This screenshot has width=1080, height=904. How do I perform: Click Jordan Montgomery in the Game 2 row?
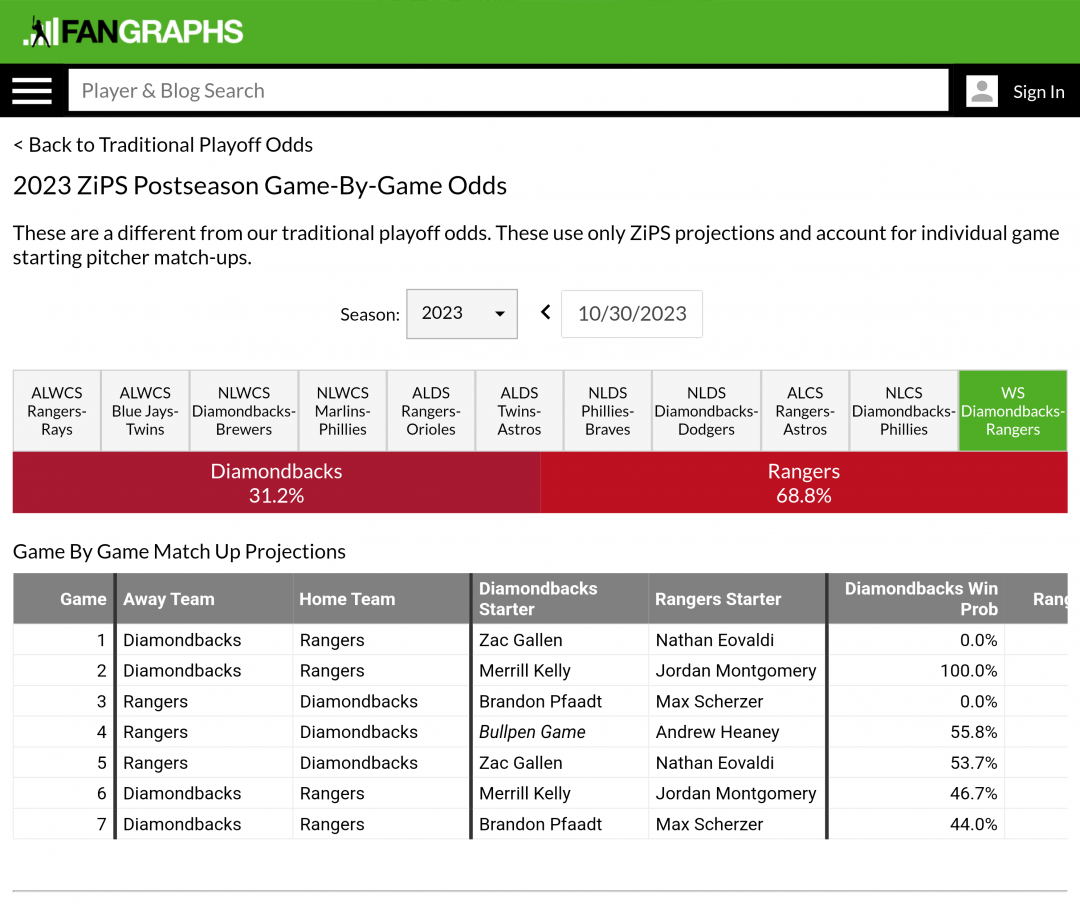tap(736, 671)
